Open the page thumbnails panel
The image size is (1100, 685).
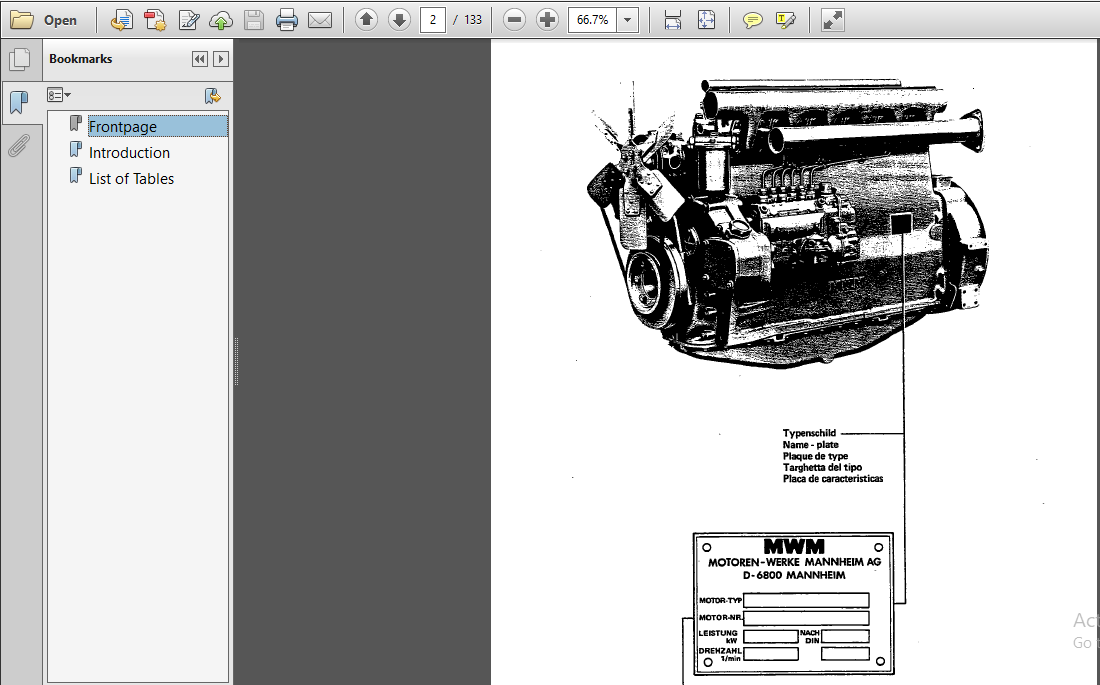20,59
